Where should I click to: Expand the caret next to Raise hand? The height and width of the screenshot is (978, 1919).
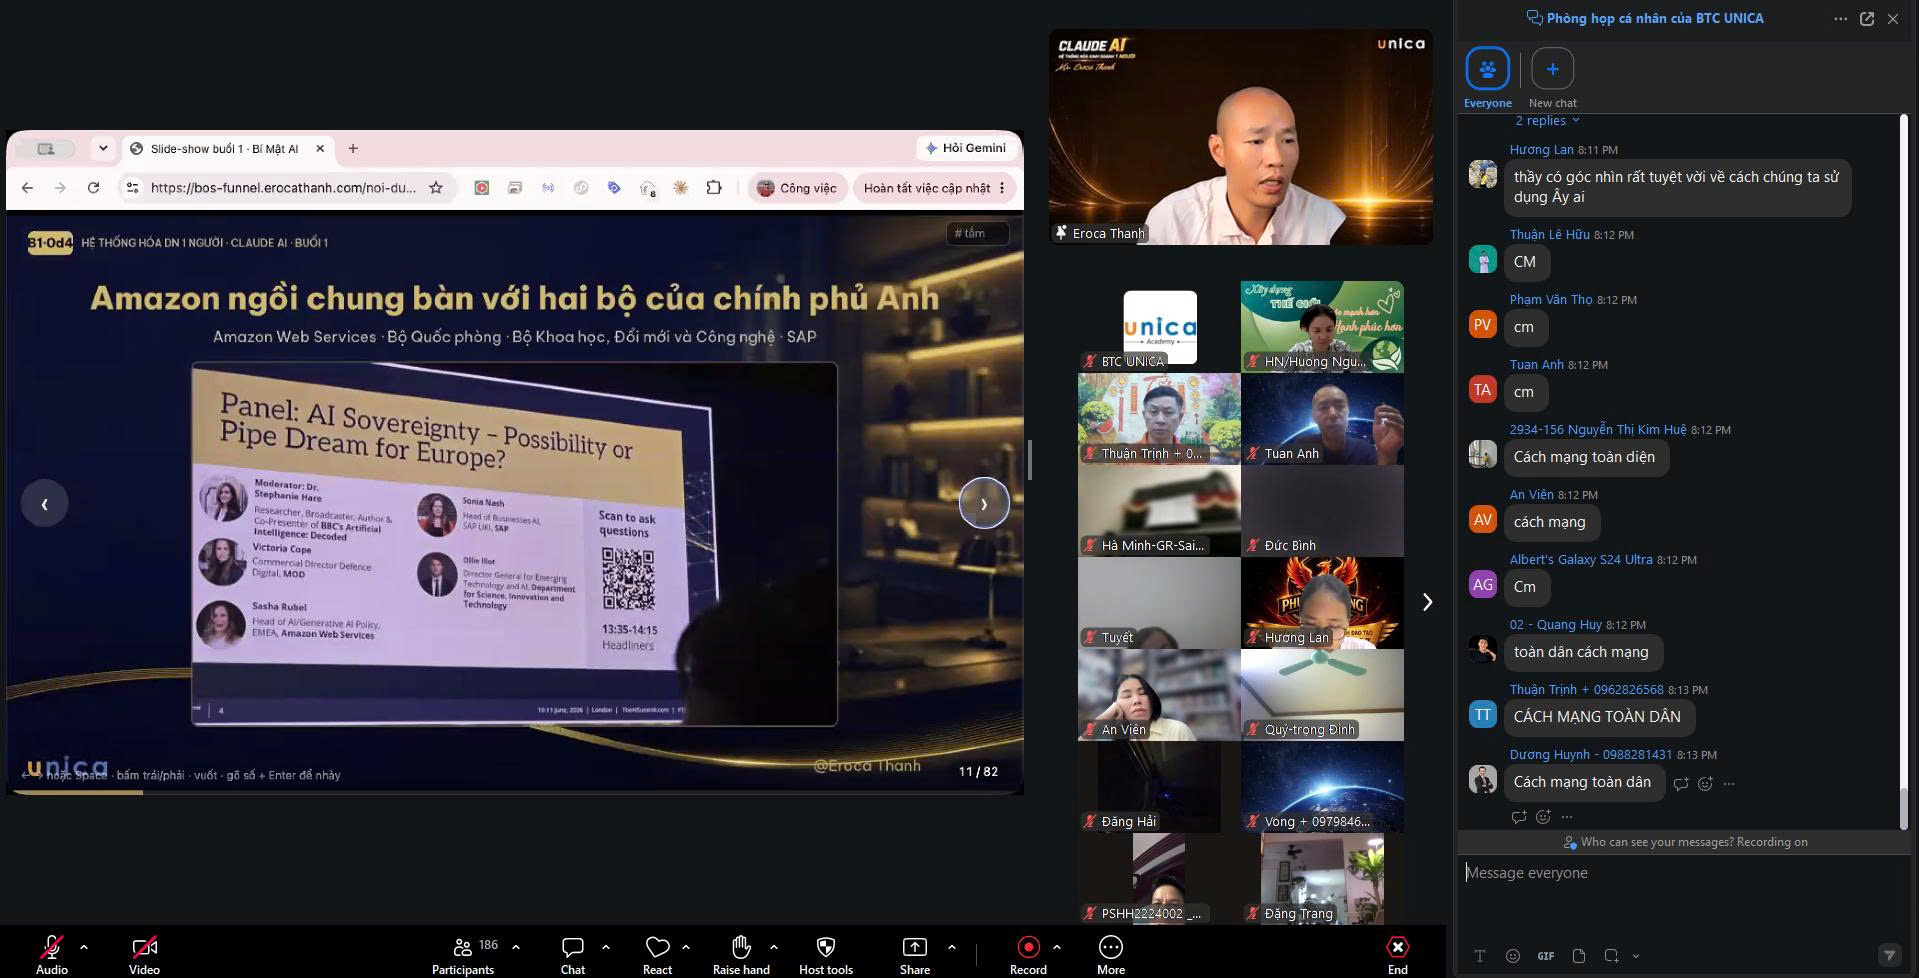pos(774,946)
